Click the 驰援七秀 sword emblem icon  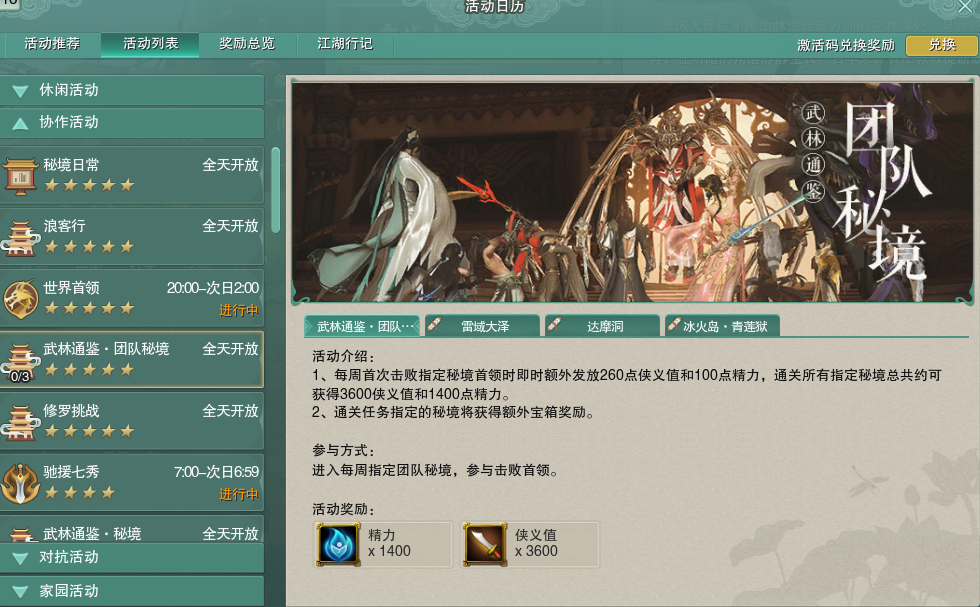click(20, 483)
